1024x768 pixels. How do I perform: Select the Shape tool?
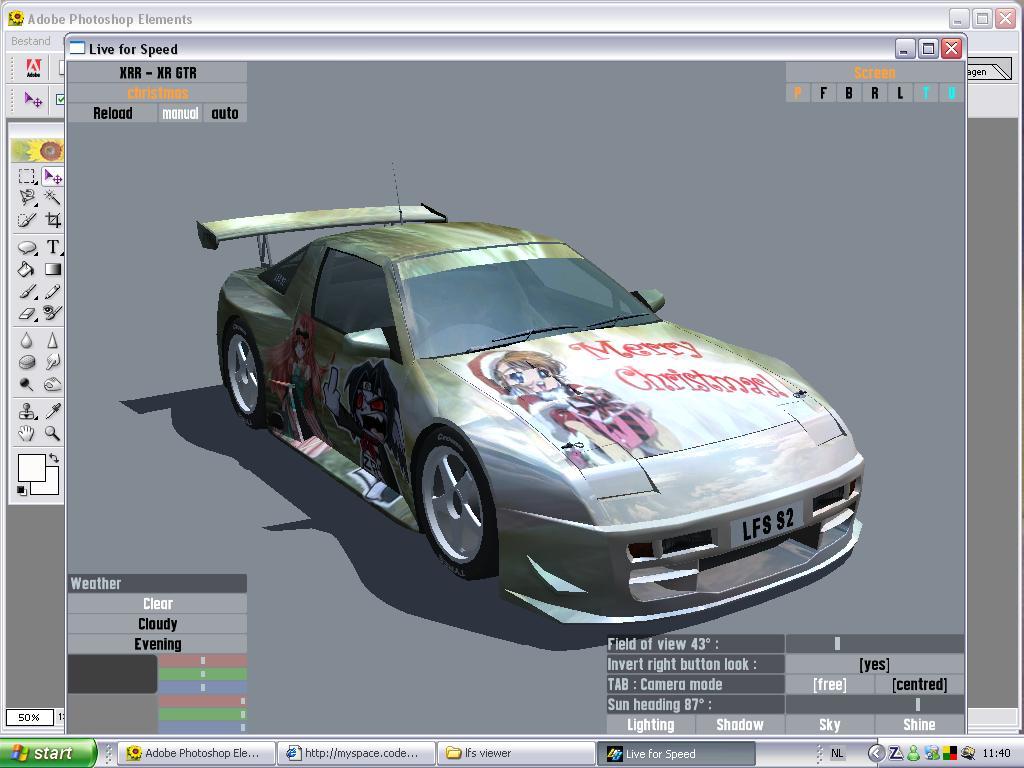[x=26, y=248]
